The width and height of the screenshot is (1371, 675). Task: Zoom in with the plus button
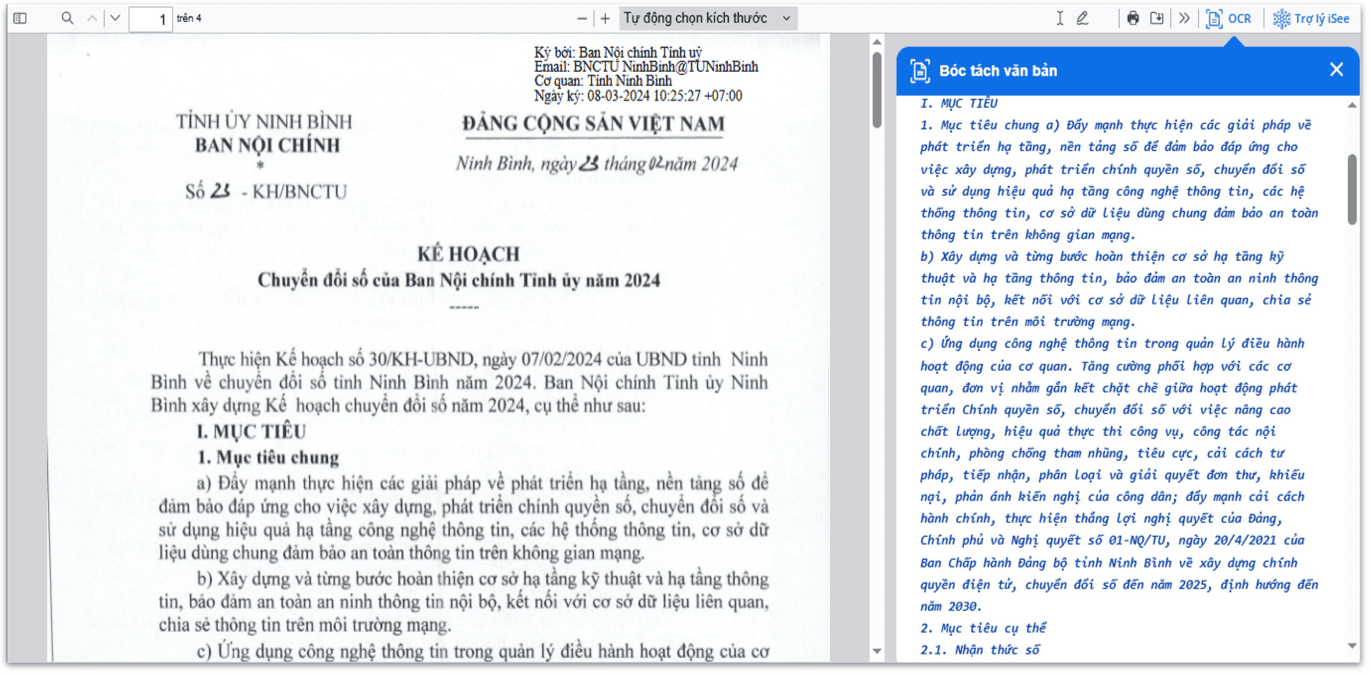pyautogui.click(x=605, y=18)
